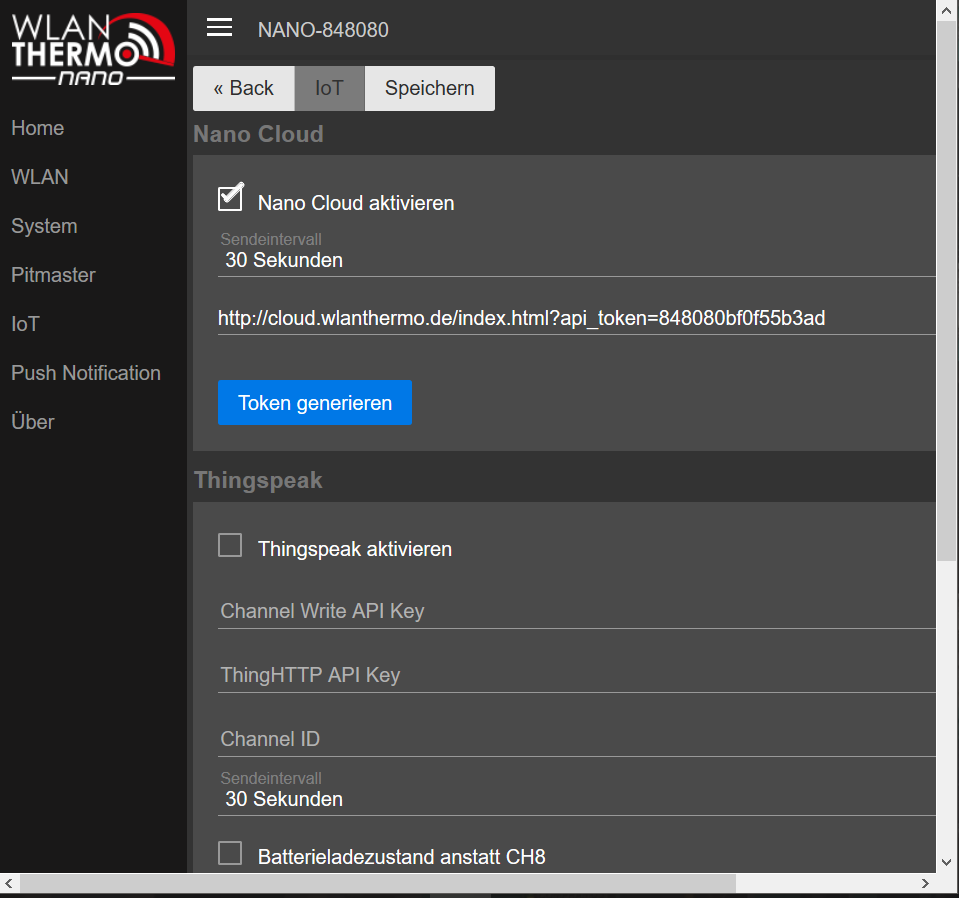
Task: Click the scroll down arrow
Action: (x=947, y=863)
